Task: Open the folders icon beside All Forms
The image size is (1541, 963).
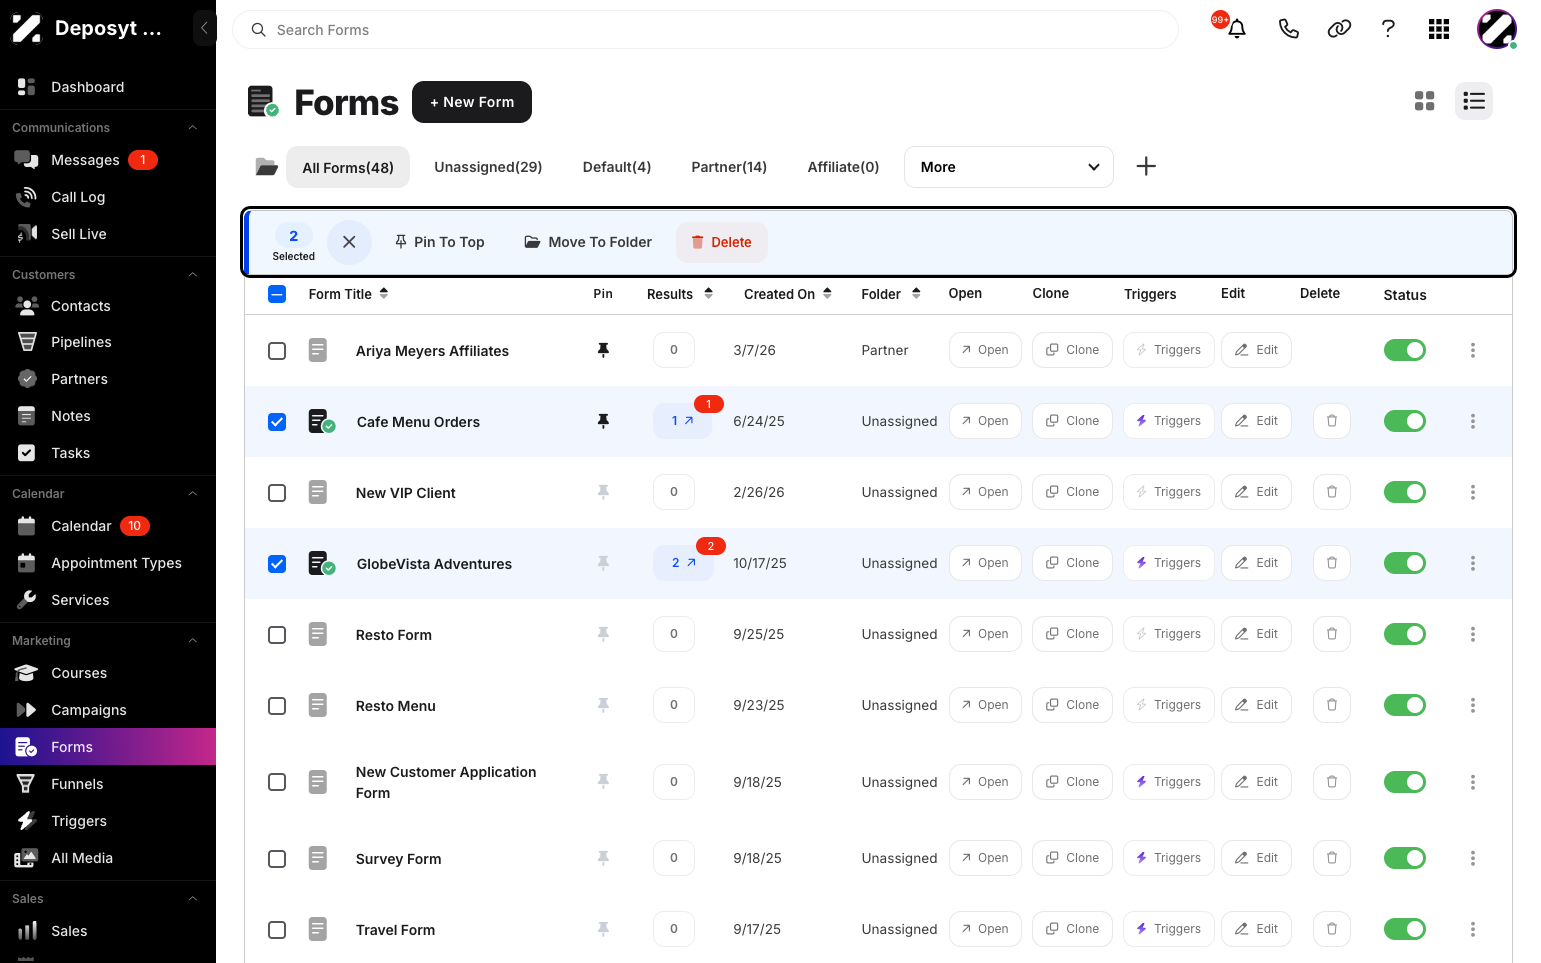Action: 266,167
